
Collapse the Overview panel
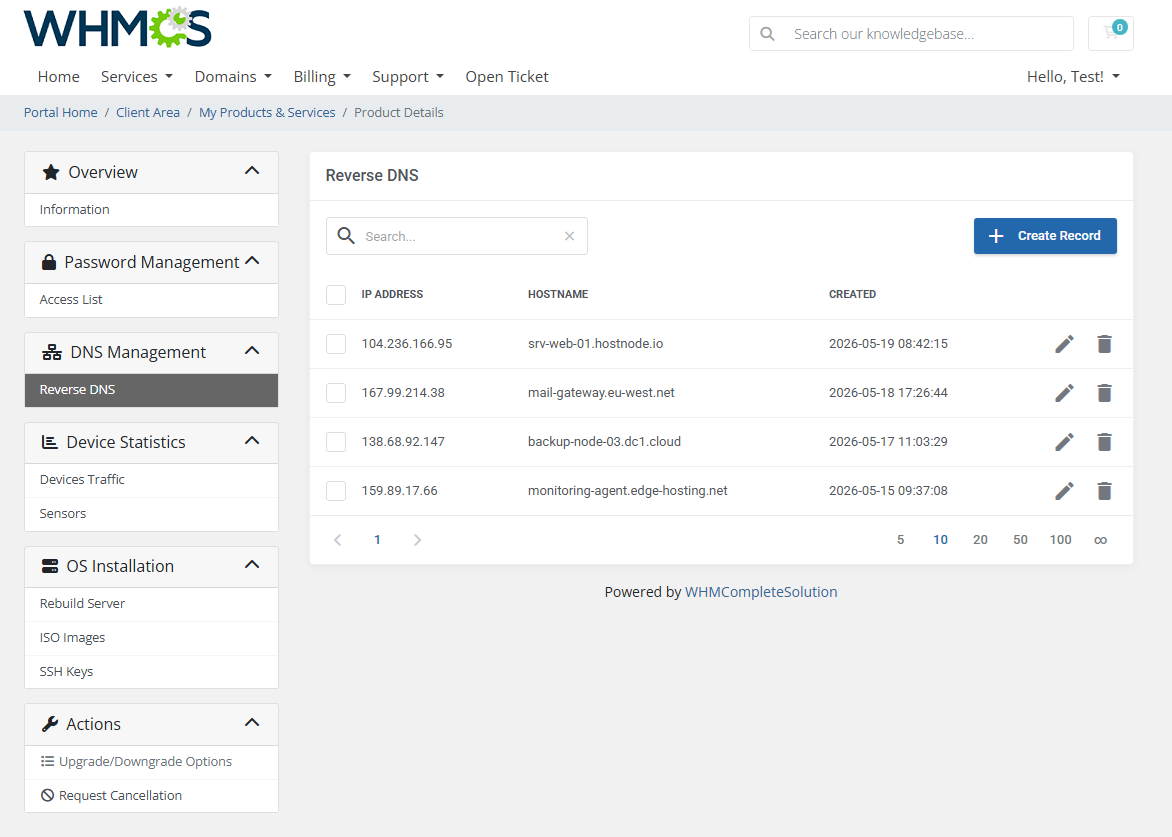(252, 171)
